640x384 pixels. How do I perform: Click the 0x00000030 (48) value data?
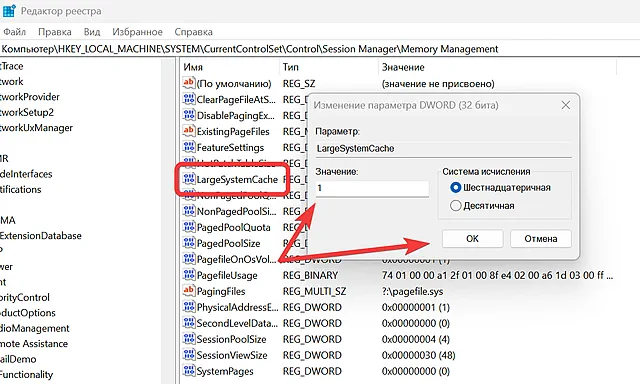tap(418, 355)
